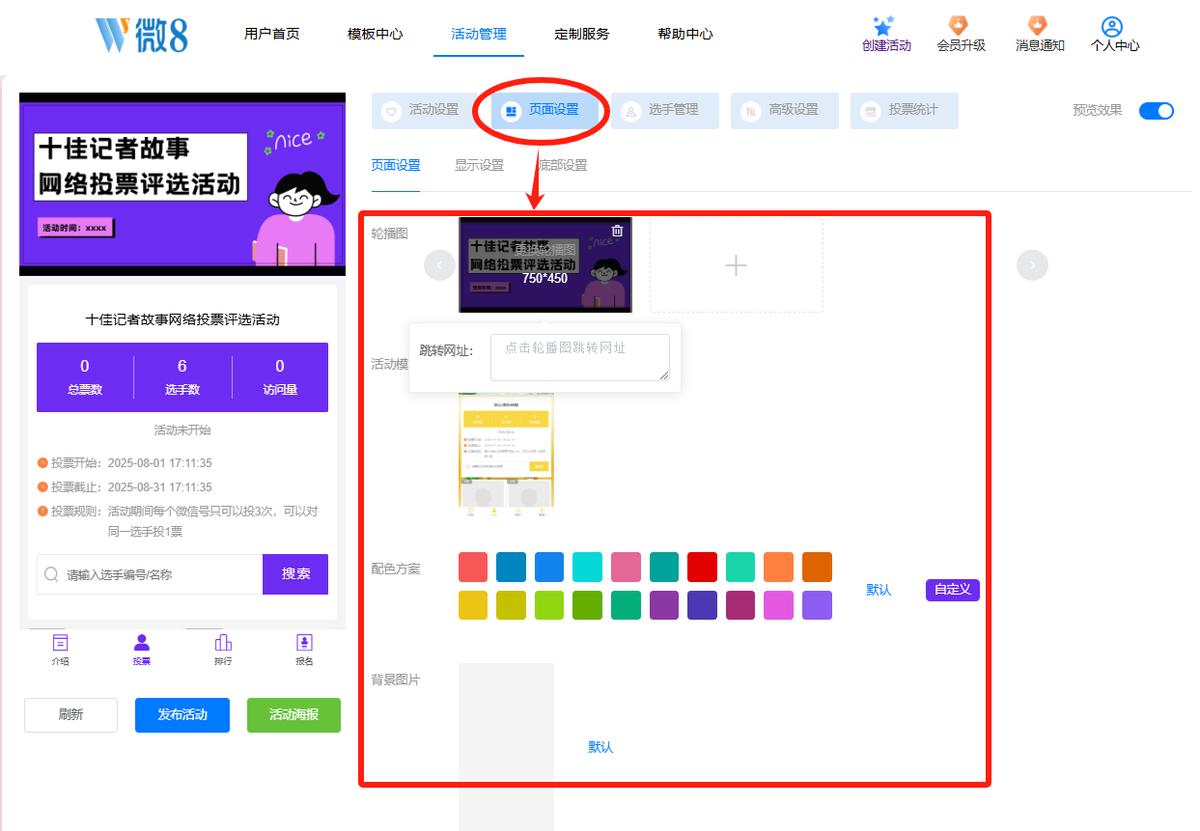Screen dimensions: 1200x831
Task: Select the 排行 ranking icon in preview
Action: tap(223, 642)
